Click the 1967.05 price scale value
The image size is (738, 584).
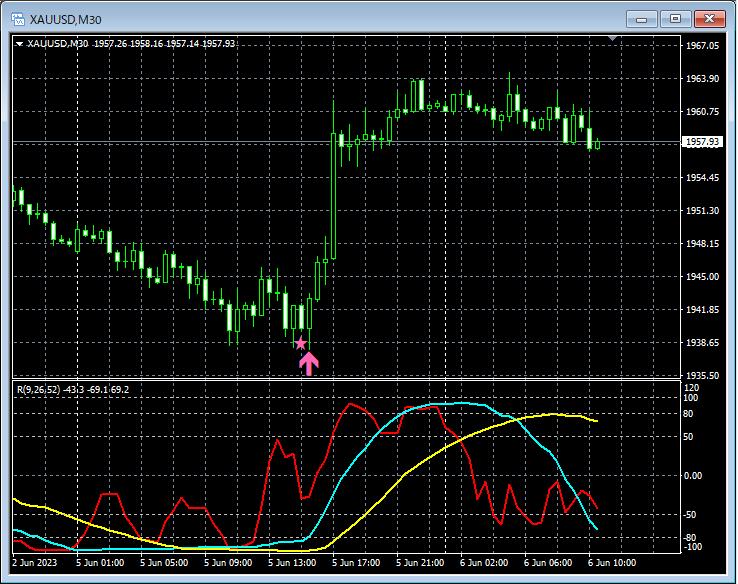pyautogui.click(x=702, y=46)
